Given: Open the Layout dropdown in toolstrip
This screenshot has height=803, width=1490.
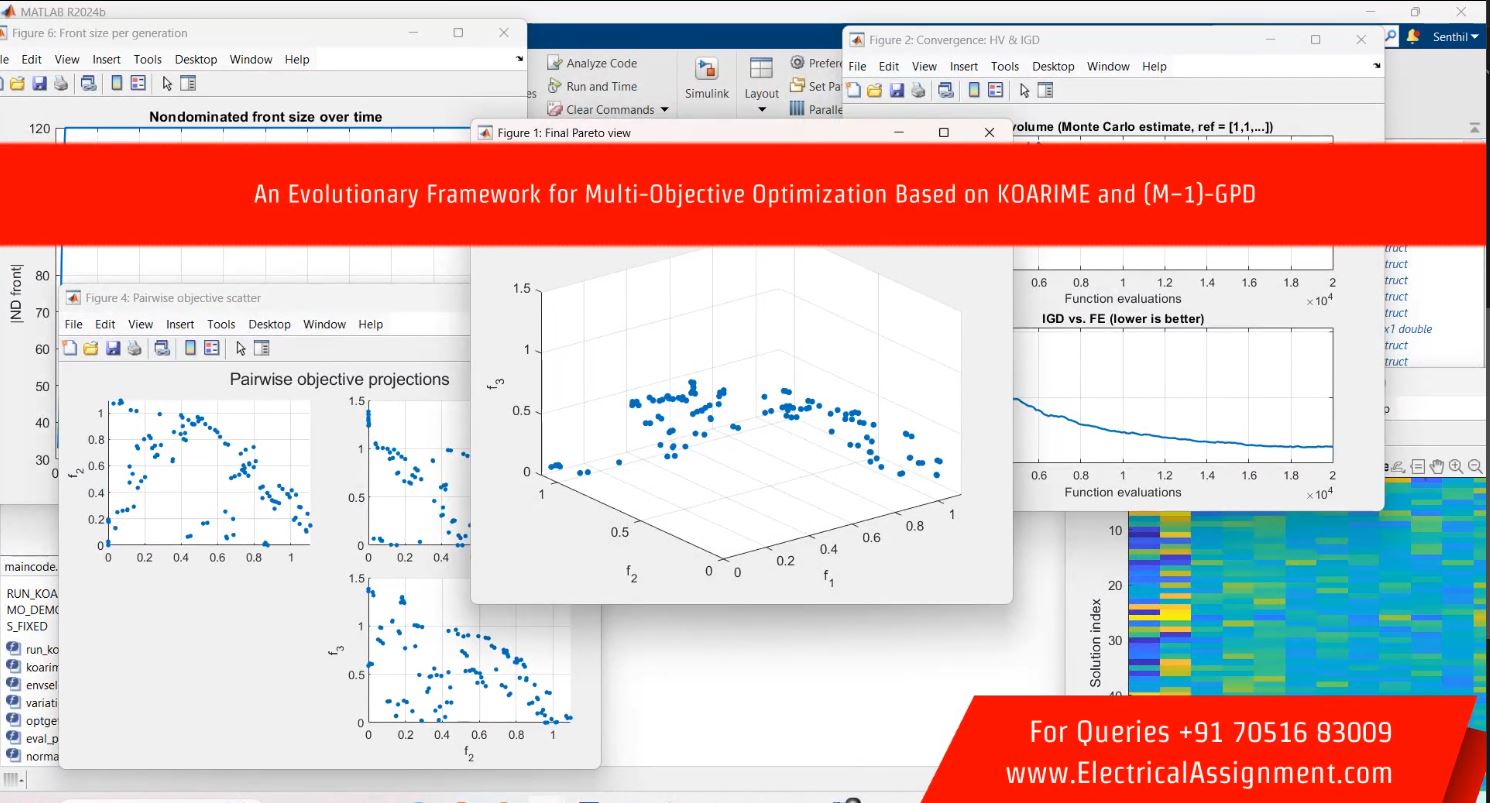Looking at the screenshot, I should pyautogui.click(x=761, y=108).
